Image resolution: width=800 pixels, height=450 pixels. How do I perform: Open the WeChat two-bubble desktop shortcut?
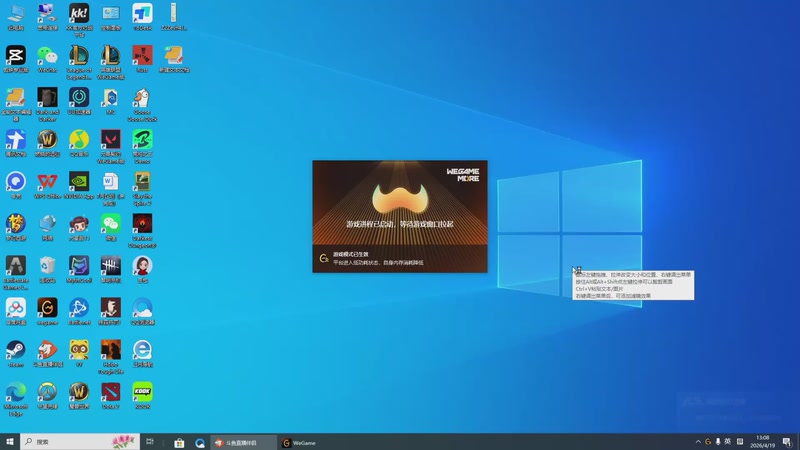tap(47, 59)
